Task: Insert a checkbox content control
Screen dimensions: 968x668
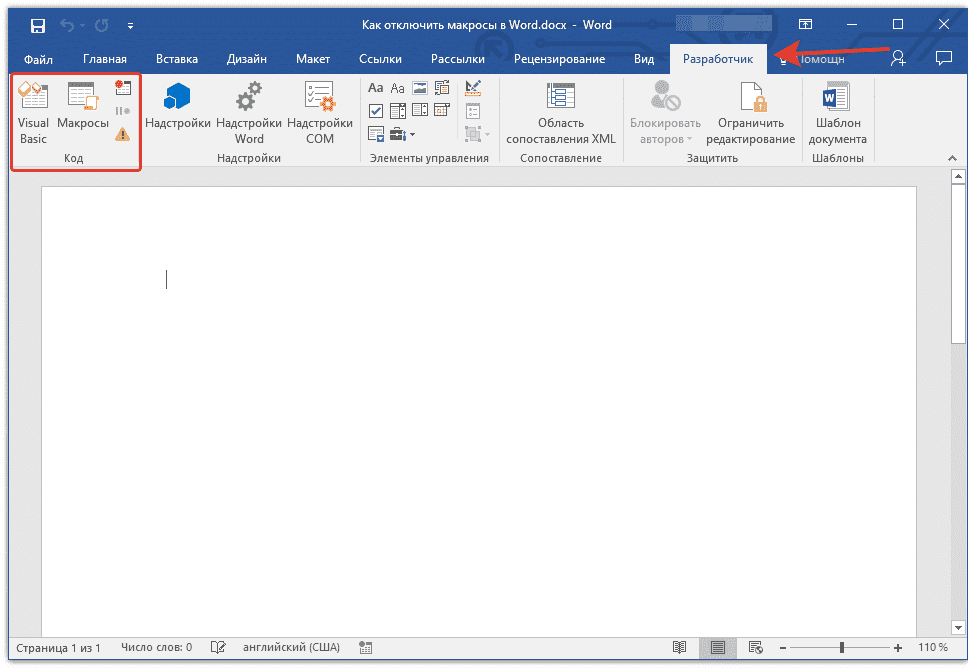Action: click(377, 110)
